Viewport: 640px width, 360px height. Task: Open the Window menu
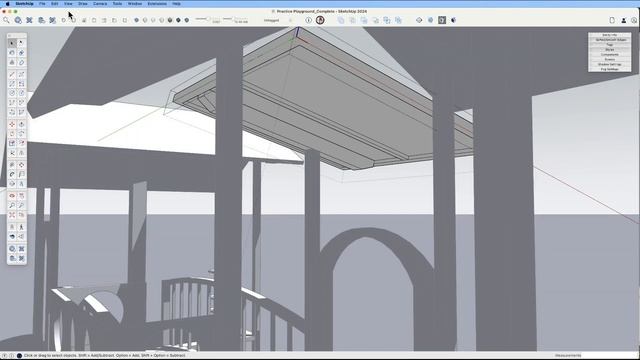pos(135,4)
